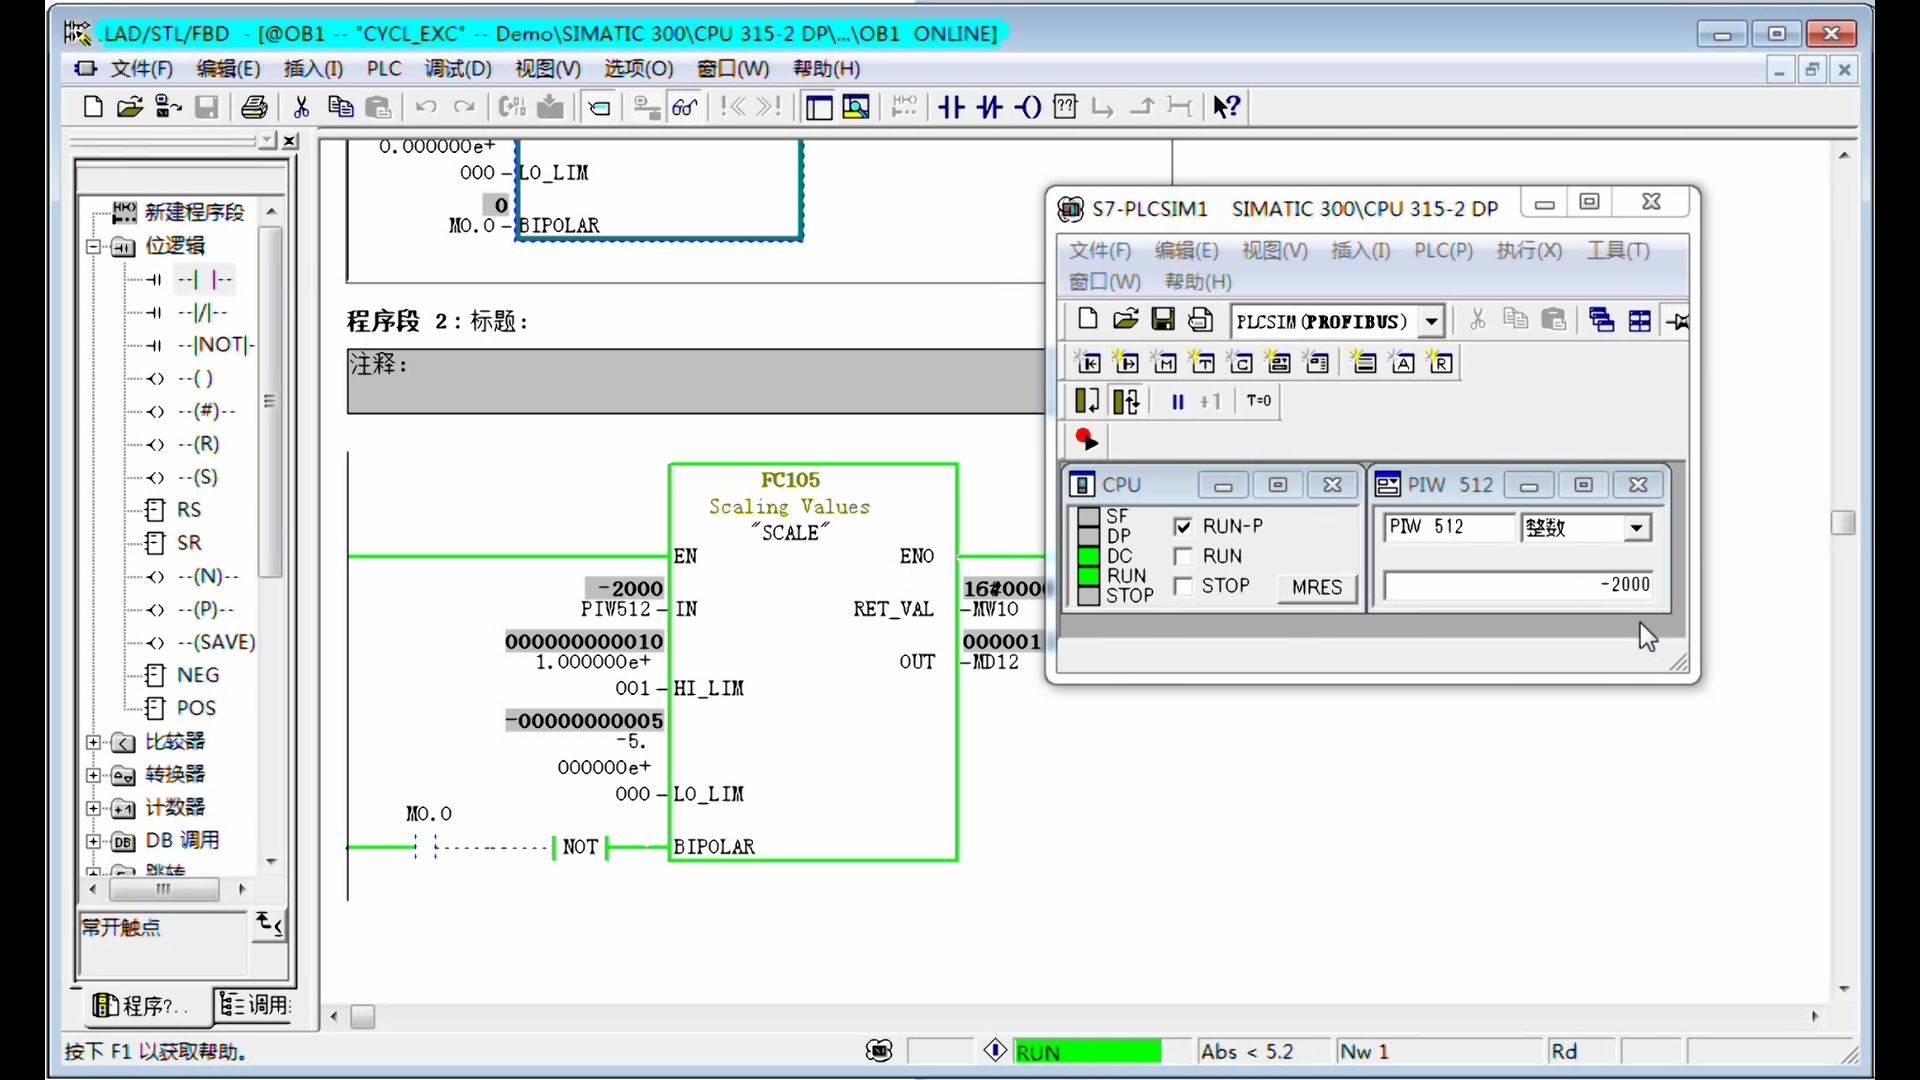Click the New block icon in the LAD toolbar
Viewport: 1920px width, 1080px height.
point(93,107)
